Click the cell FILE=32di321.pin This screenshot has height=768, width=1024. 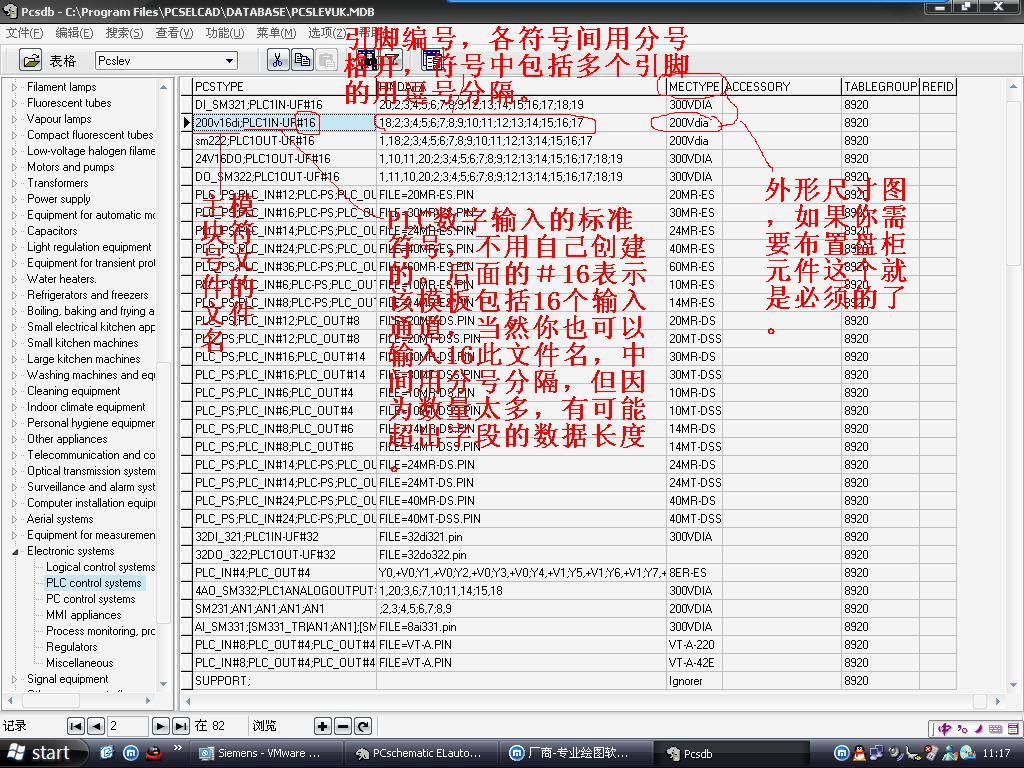[x=521, y=537]
